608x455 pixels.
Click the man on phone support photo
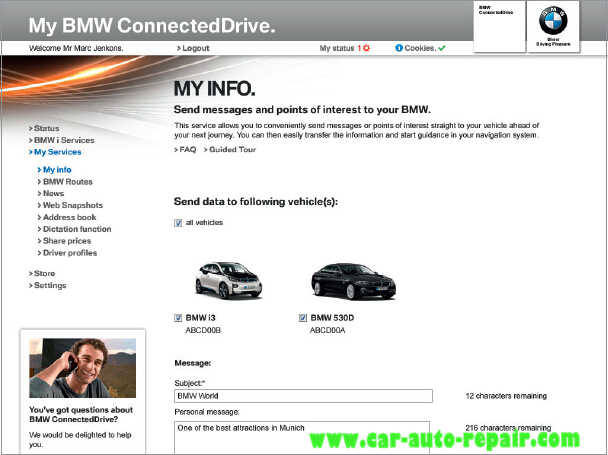(83, 368)
